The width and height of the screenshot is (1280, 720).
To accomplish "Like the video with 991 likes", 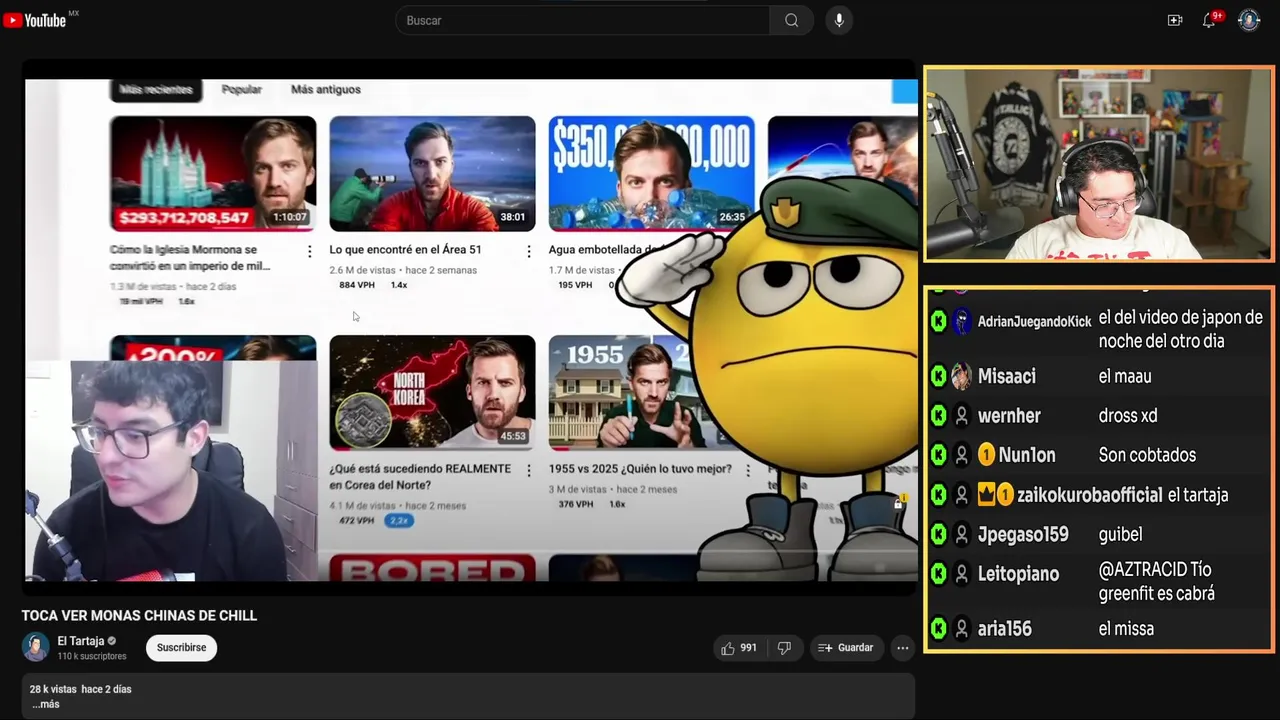I will tap(738, 648).
